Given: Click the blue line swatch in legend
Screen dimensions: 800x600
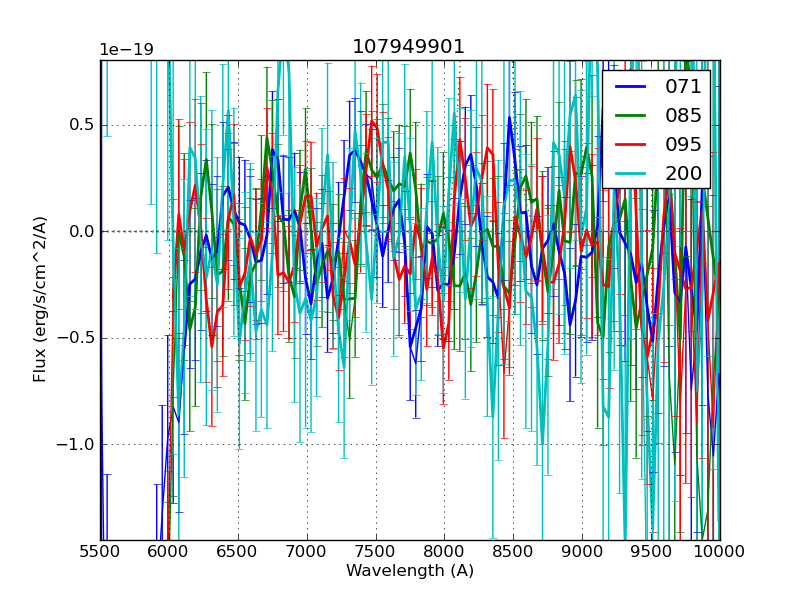Looking at the screenshot, I should click(x=630, y=87).
